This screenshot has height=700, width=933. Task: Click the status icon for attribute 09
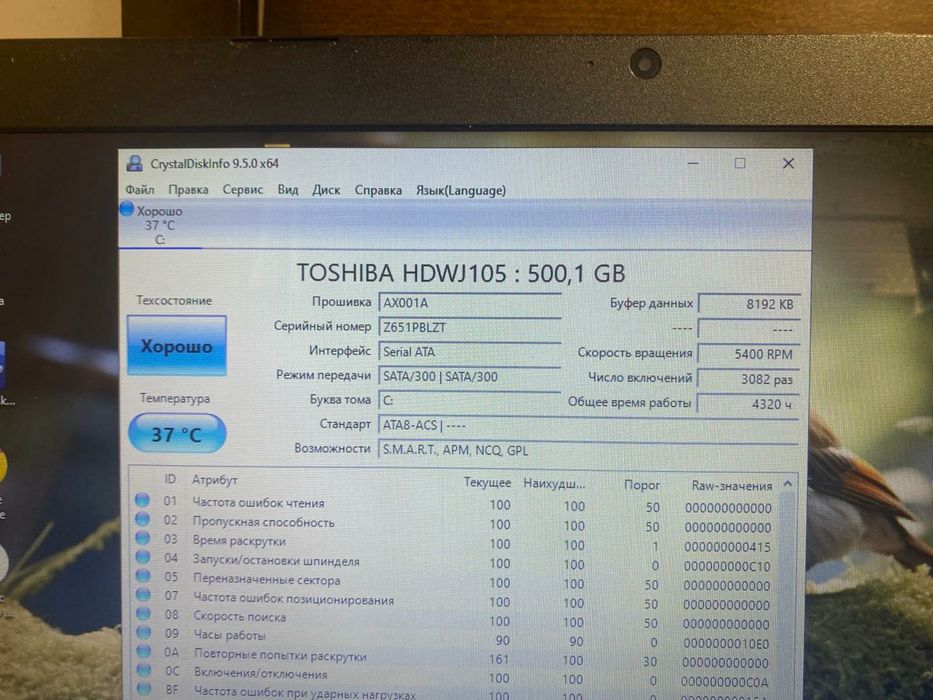[143, 632]
